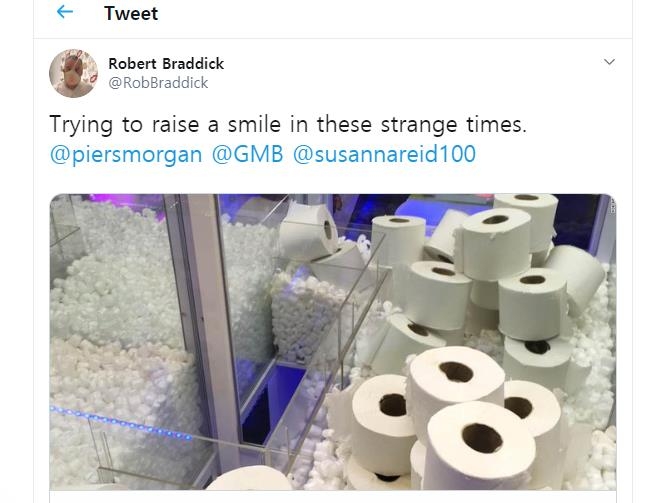Click the single toilet roll at the photo's top
653x503 pixels.
310,232
